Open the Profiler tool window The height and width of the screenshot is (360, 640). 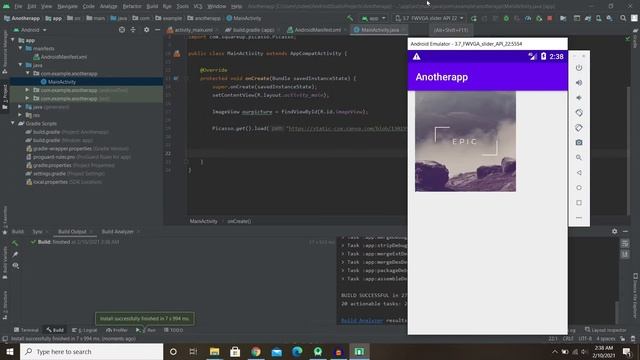click(x=117, y=330)
